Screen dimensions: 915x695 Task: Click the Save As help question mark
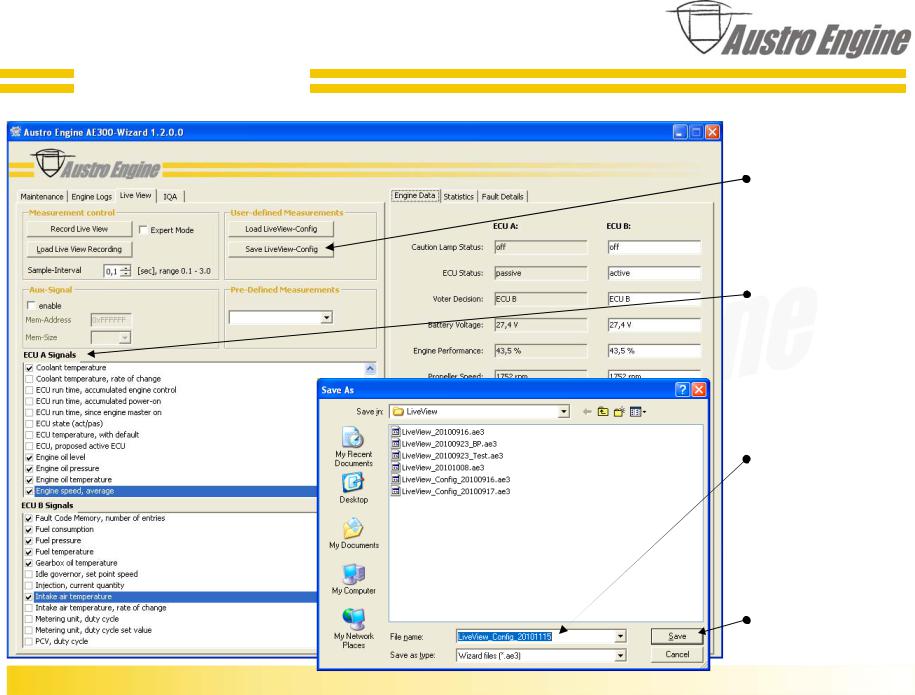tap(682, 390)
